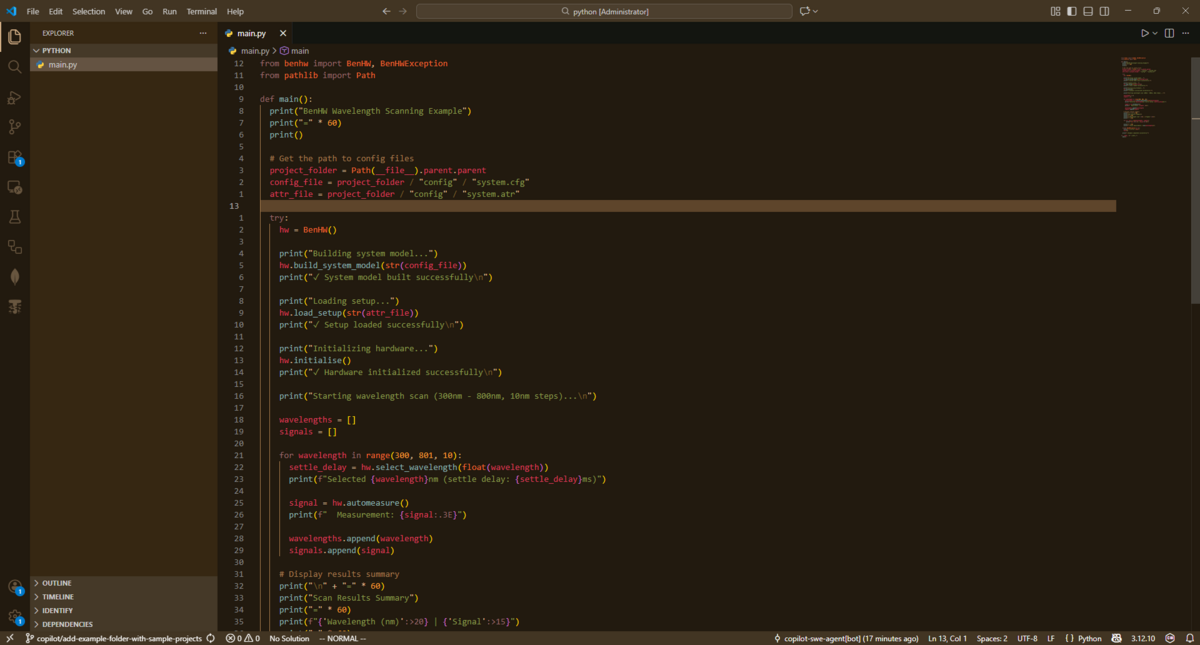Image resolution: width=1200 pixels, height=645 pixels.
Task: Click the Run Python File play button
Action: 1145,33
